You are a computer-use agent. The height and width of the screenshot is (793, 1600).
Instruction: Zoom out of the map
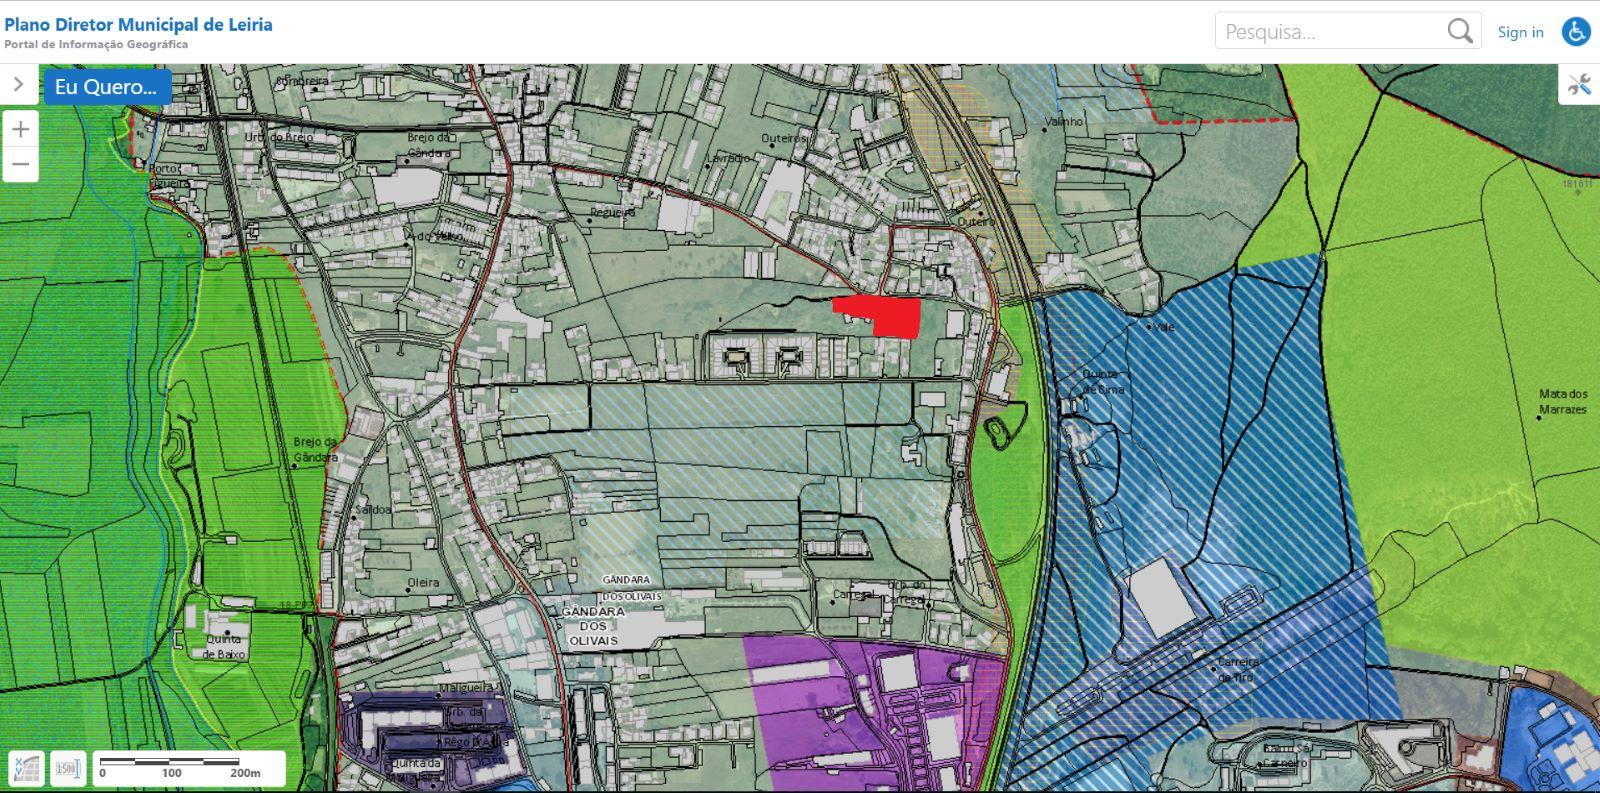click(21, 164)
